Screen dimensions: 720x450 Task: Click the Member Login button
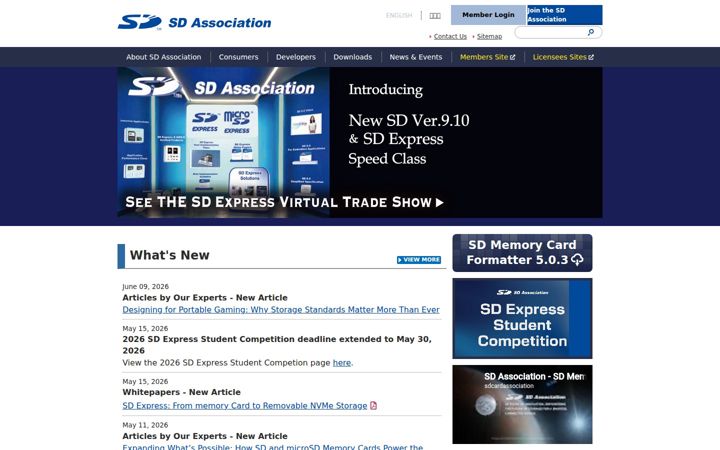tap(488, 15)
